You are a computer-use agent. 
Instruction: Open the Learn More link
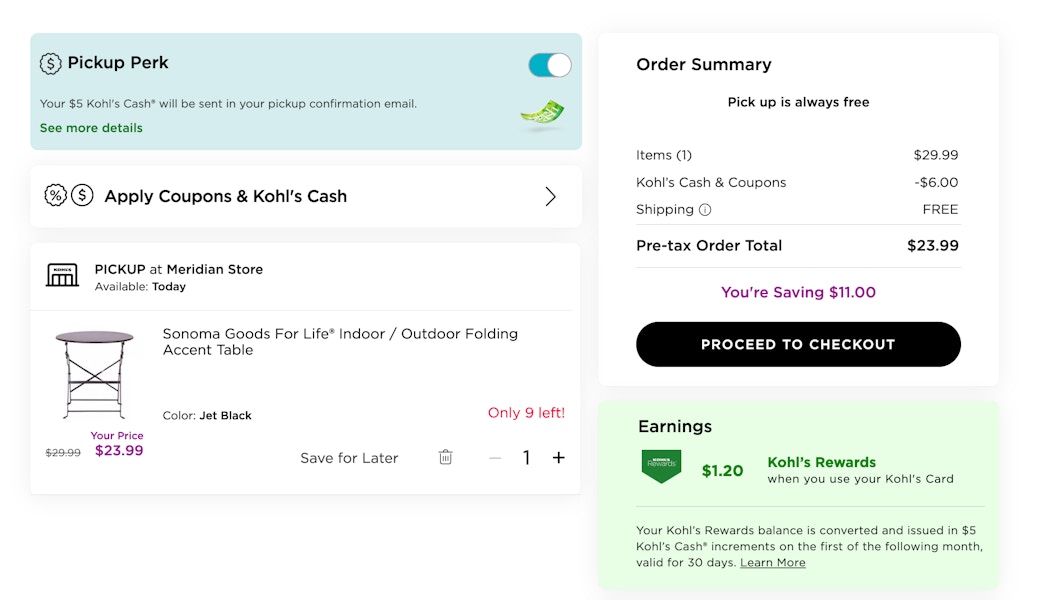coord(773,562)
